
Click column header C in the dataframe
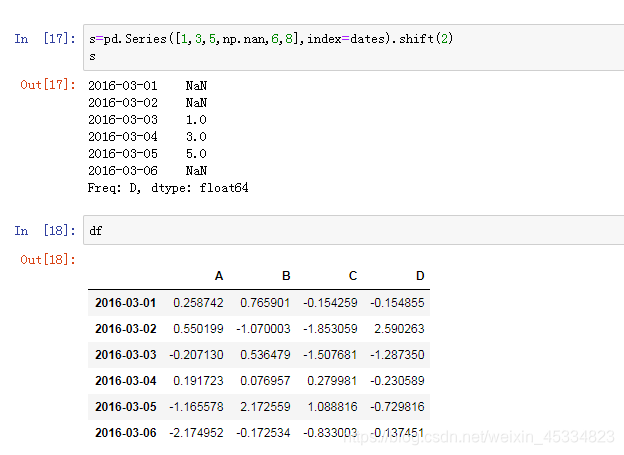[x=353, y=276]
